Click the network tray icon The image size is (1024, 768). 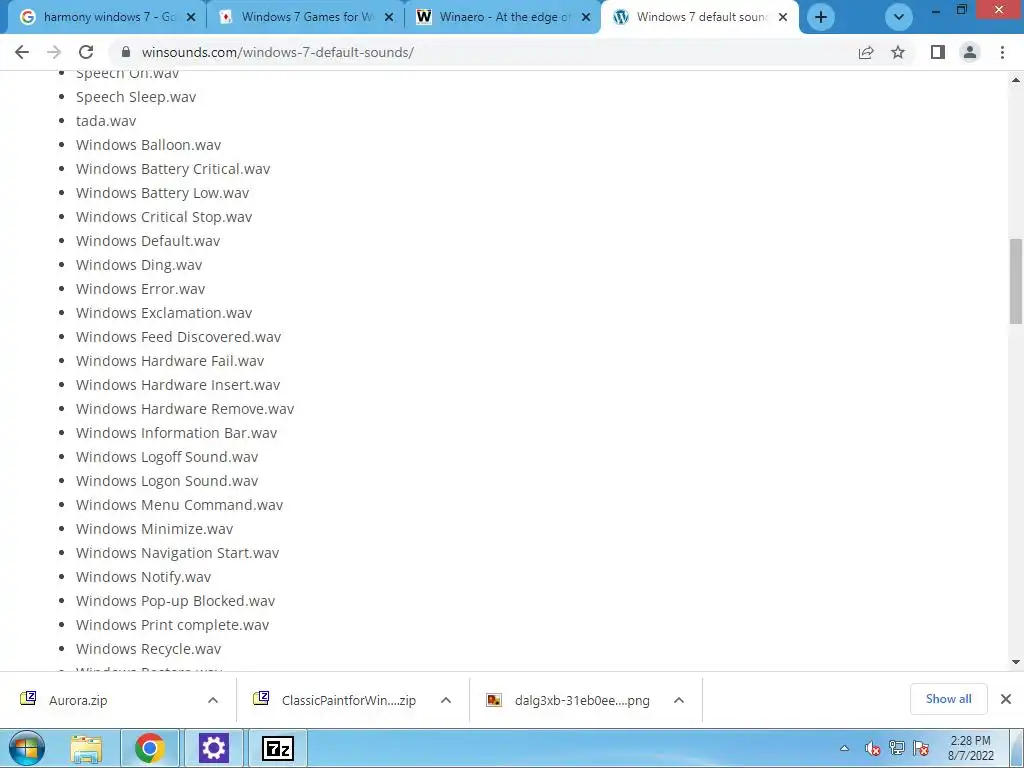click(x=897, y=748)
